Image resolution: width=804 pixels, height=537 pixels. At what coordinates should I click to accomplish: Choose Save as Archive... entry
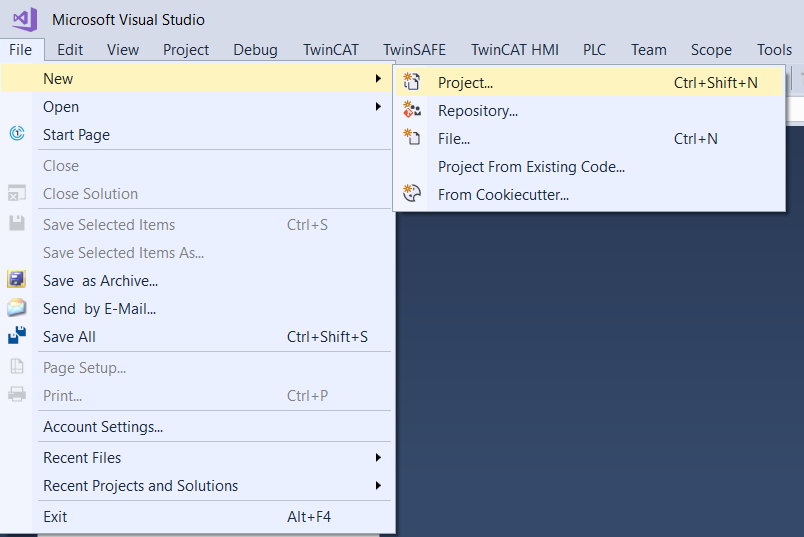[198, 281]
